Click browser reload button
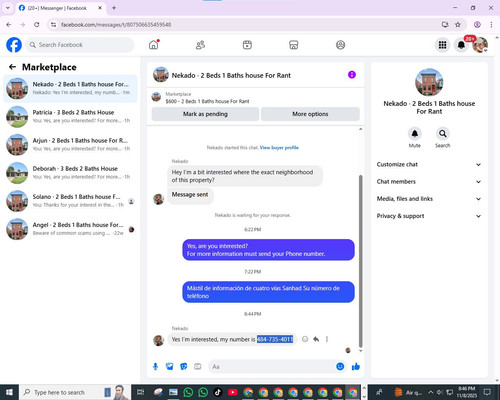This screenshot has height=400, width=500. pos(37,24)
